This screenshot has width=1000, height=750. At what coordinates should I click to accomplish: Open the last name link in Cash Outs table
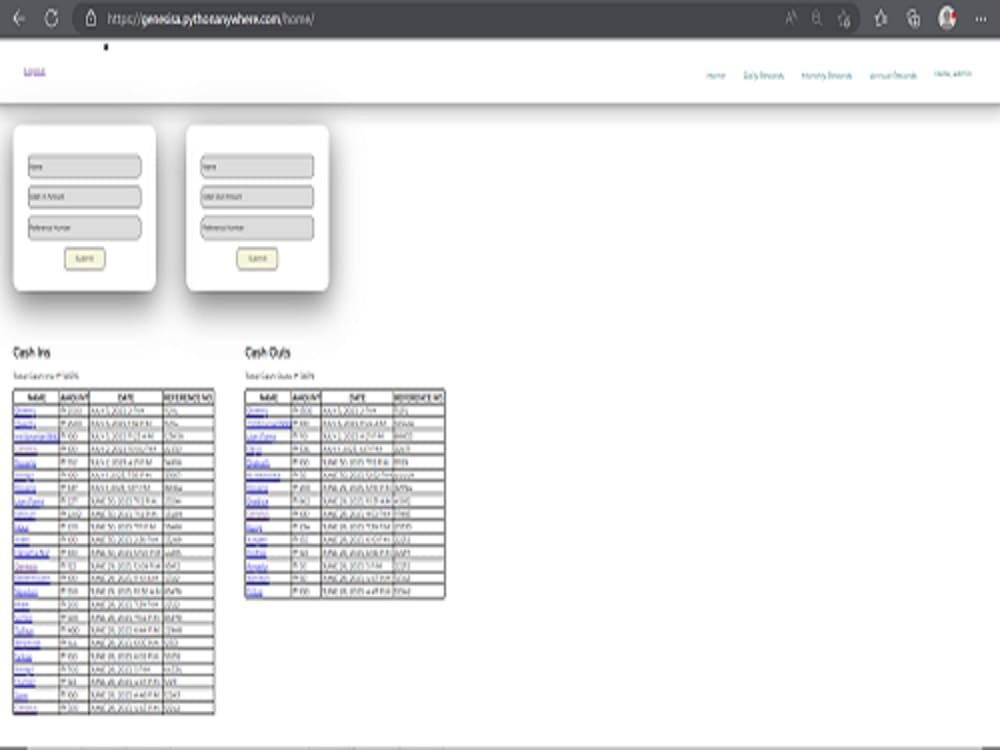(x=254, y=592)
